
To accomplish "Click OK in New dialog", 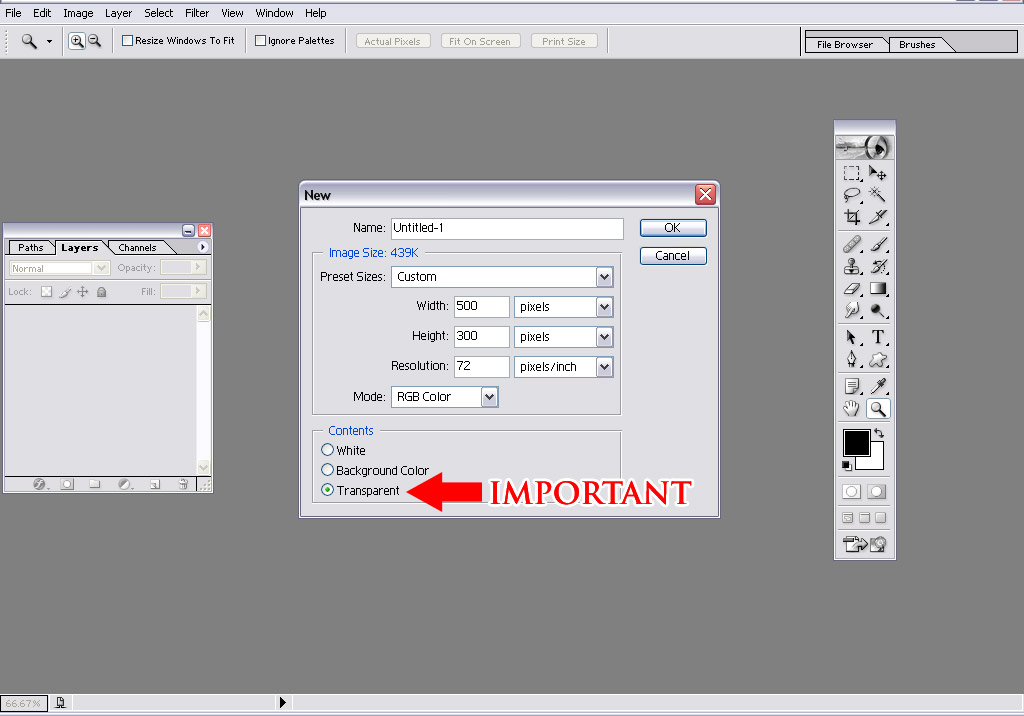I will pos(673,227).
